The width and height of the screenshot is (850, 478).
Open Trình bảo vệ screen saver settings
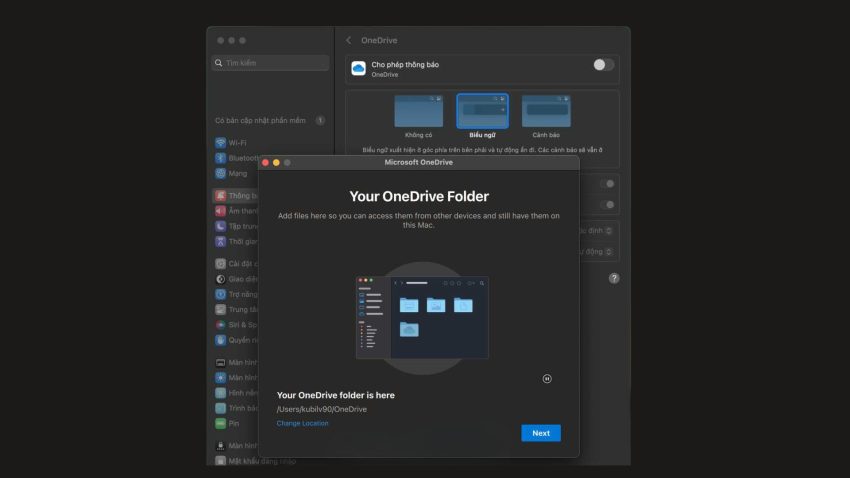tap(236, 408)
